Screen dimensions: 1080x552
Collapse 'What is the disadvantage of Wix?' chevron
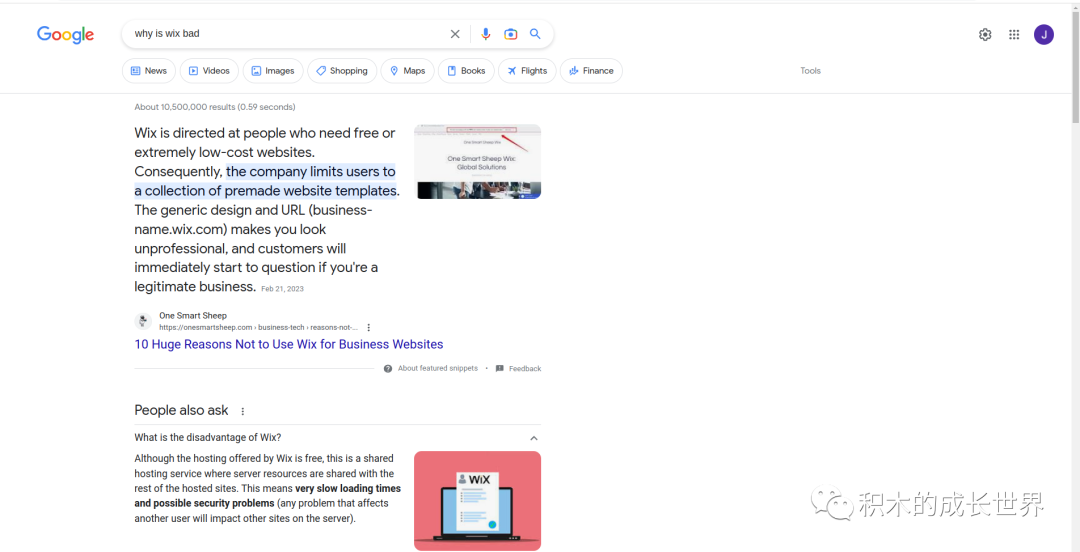click(x=534, y=438)
